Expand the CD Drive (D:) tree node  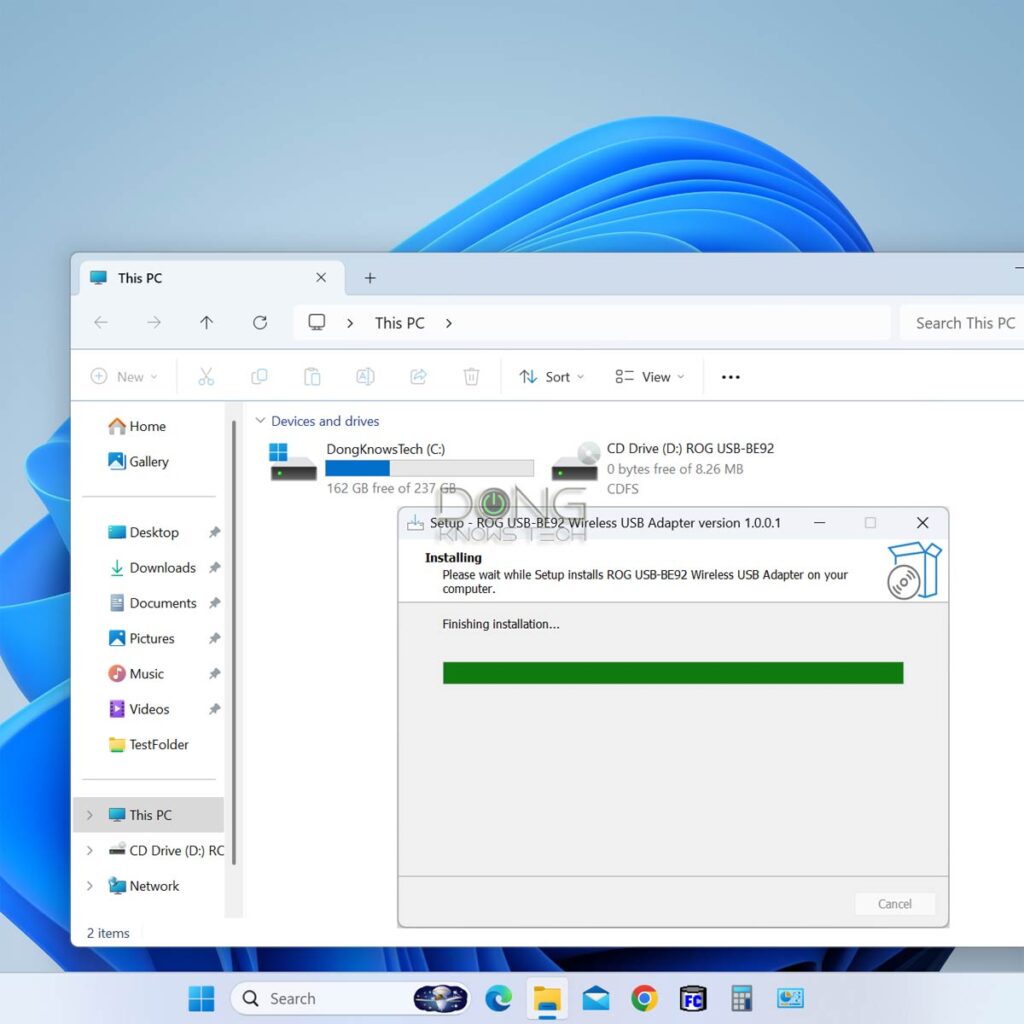[89, 850]
